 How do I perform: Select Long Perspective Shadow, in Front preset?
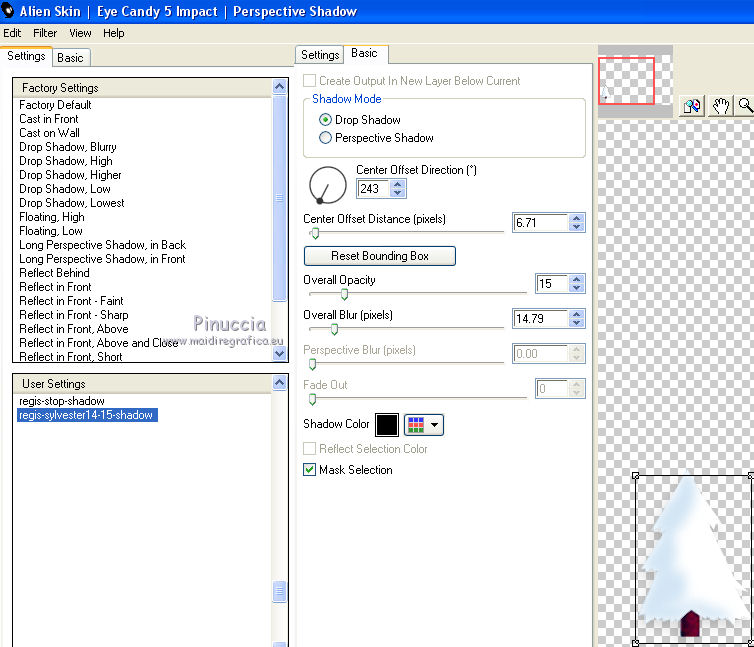(x=102, y=259)
